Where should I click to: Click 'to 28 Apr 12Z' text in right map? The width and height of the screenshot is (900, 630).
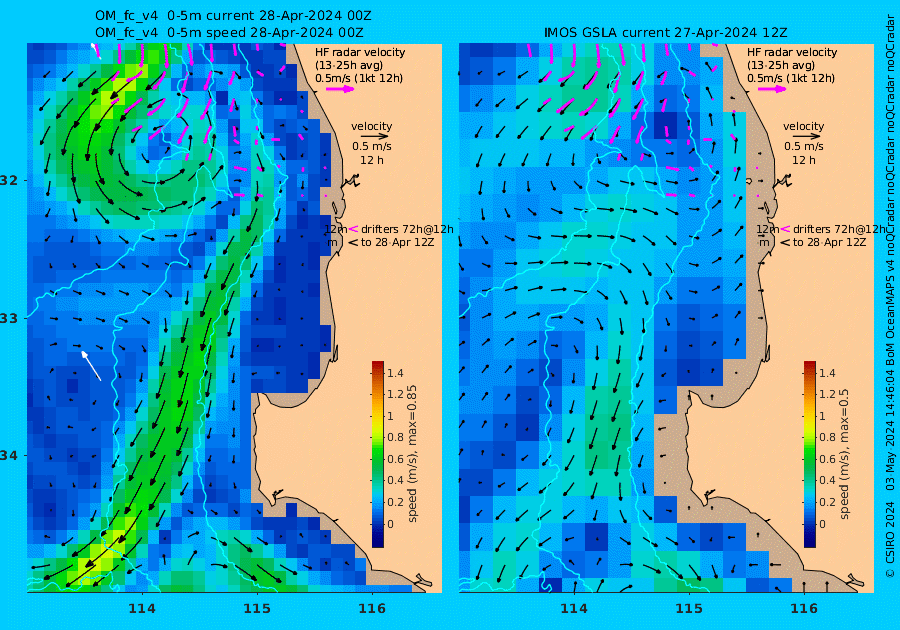pyautogui.click(x=829, y=242)
